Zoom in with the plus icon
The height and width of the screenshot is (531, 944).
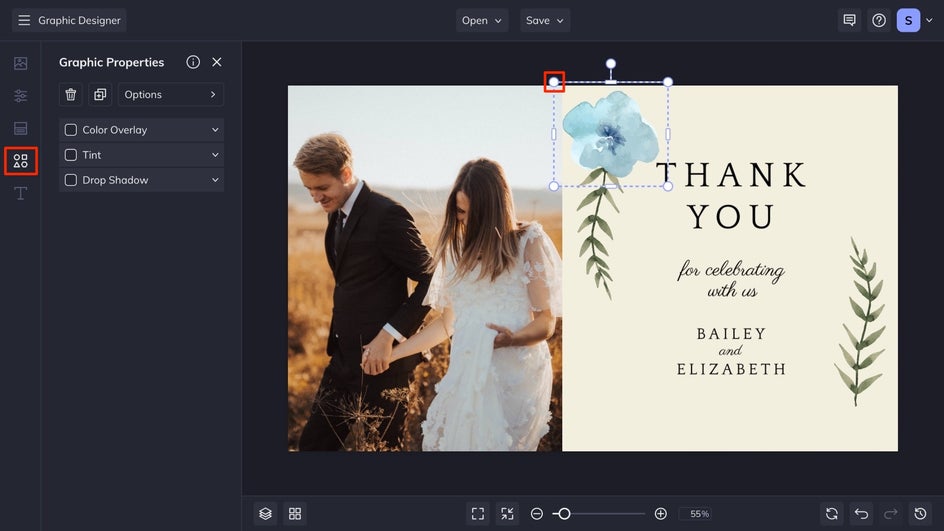click(660, 514)
